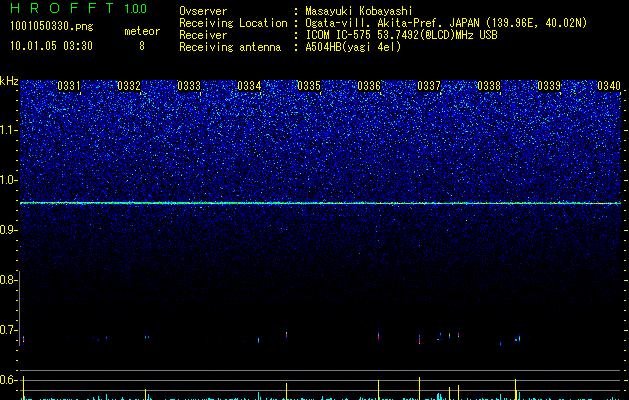The width and height of the screenshot is (629, 400).
Task: Click the 0.7 kHz axis label
Action: point(8,330)
